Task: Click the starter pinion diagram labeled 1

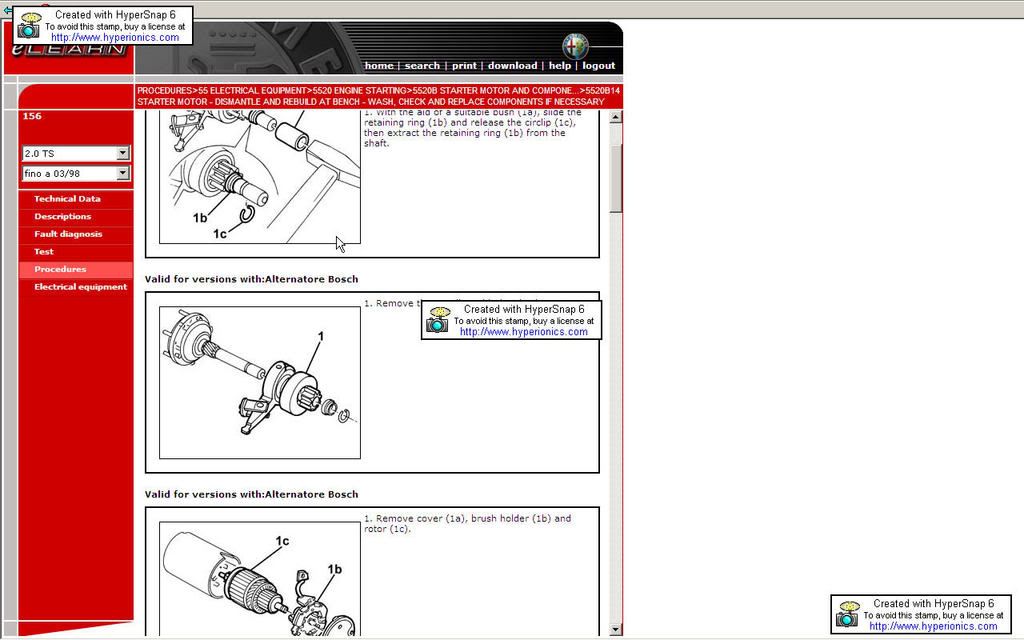Action: tap(260, 383)
